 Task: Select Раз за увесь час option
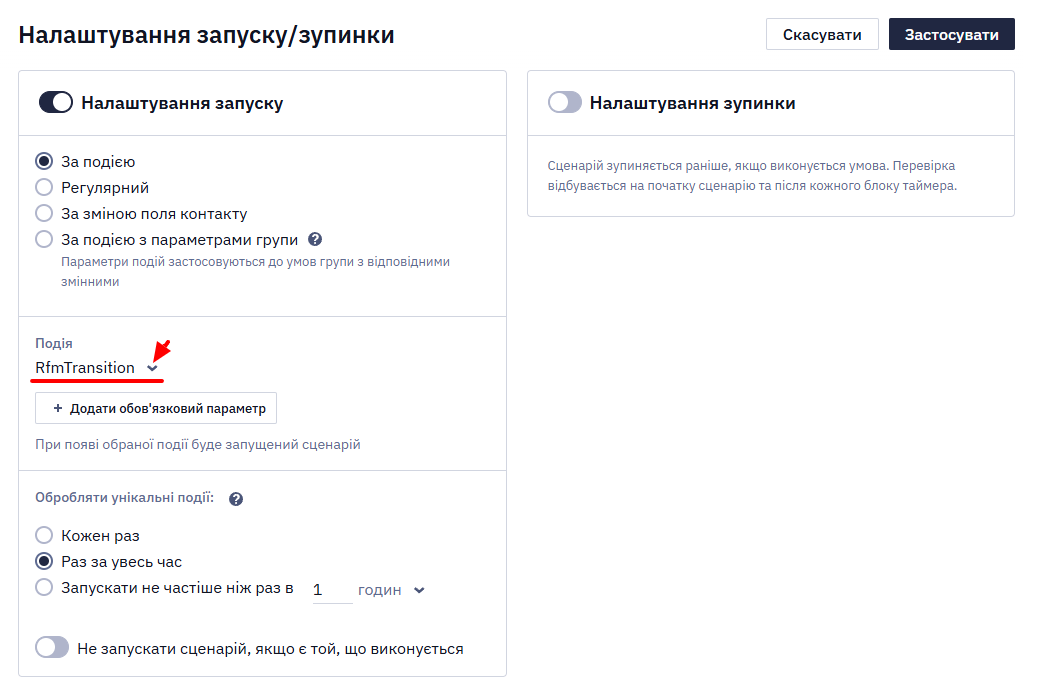pos(44,561)
